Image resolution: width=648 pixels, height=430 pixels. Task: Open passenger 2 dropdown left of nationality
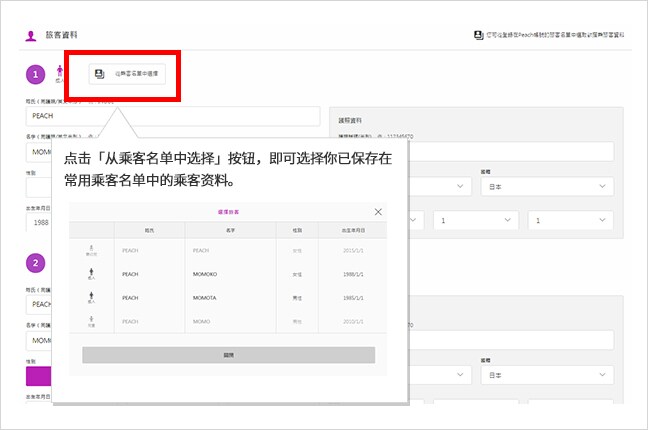click(440, 375)
